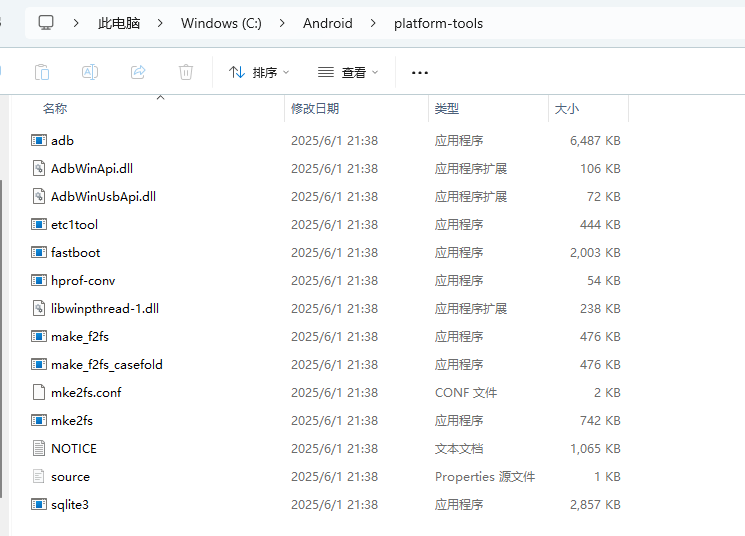Click the etc1tool application icon

pos(39,224)
